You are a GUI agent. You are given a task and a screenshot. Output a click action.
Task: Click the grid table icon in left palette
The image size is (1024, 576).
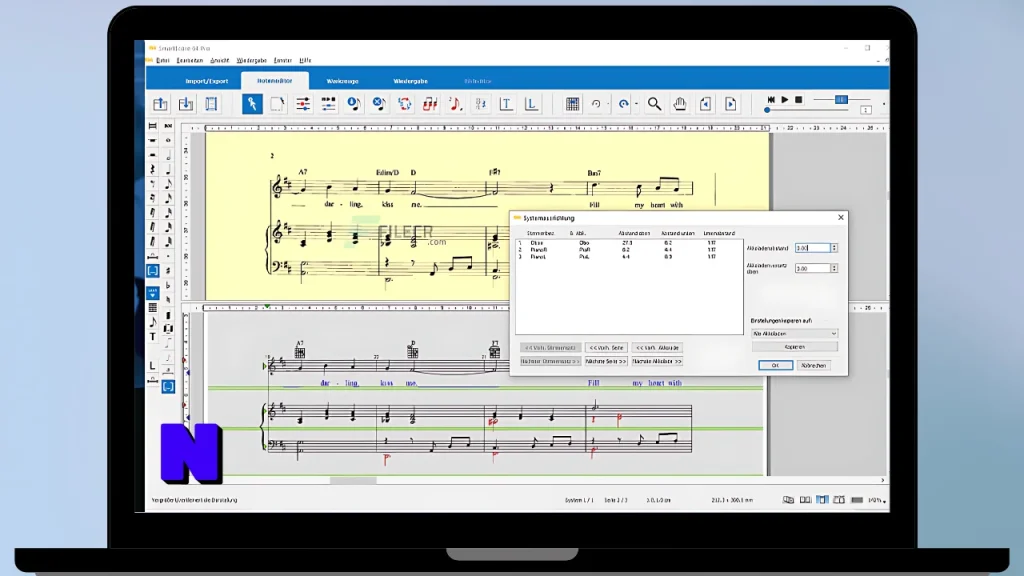click(152, 308)
